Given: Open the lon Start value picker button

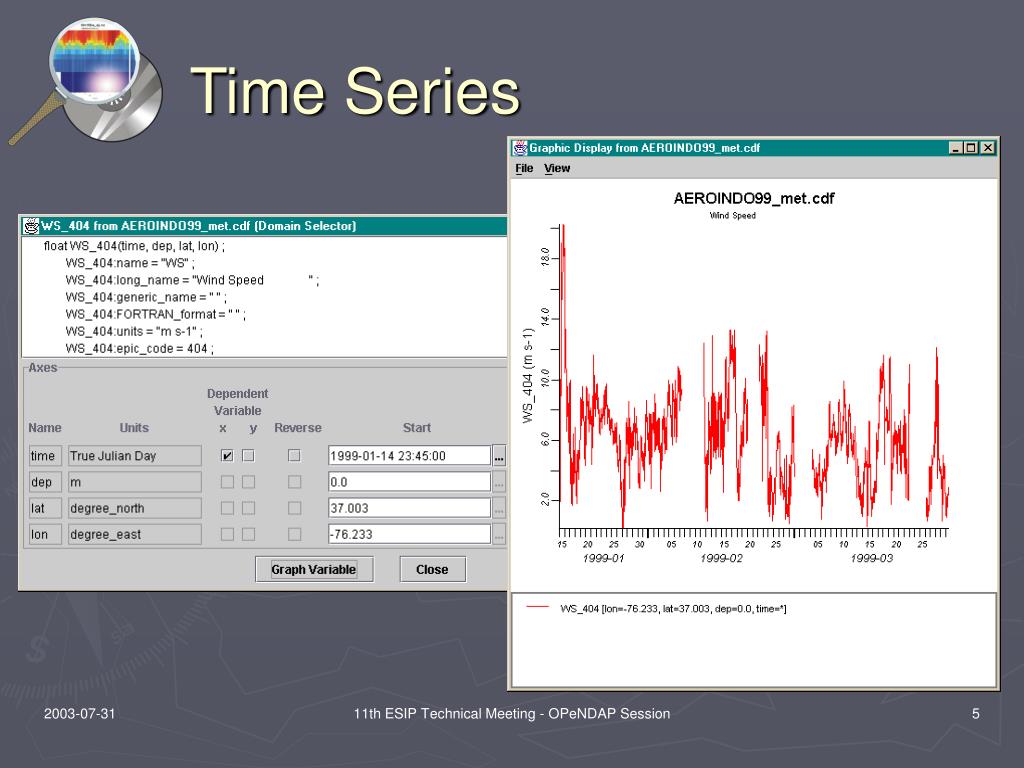Looking at the screenshot, I should click(499, 534).
